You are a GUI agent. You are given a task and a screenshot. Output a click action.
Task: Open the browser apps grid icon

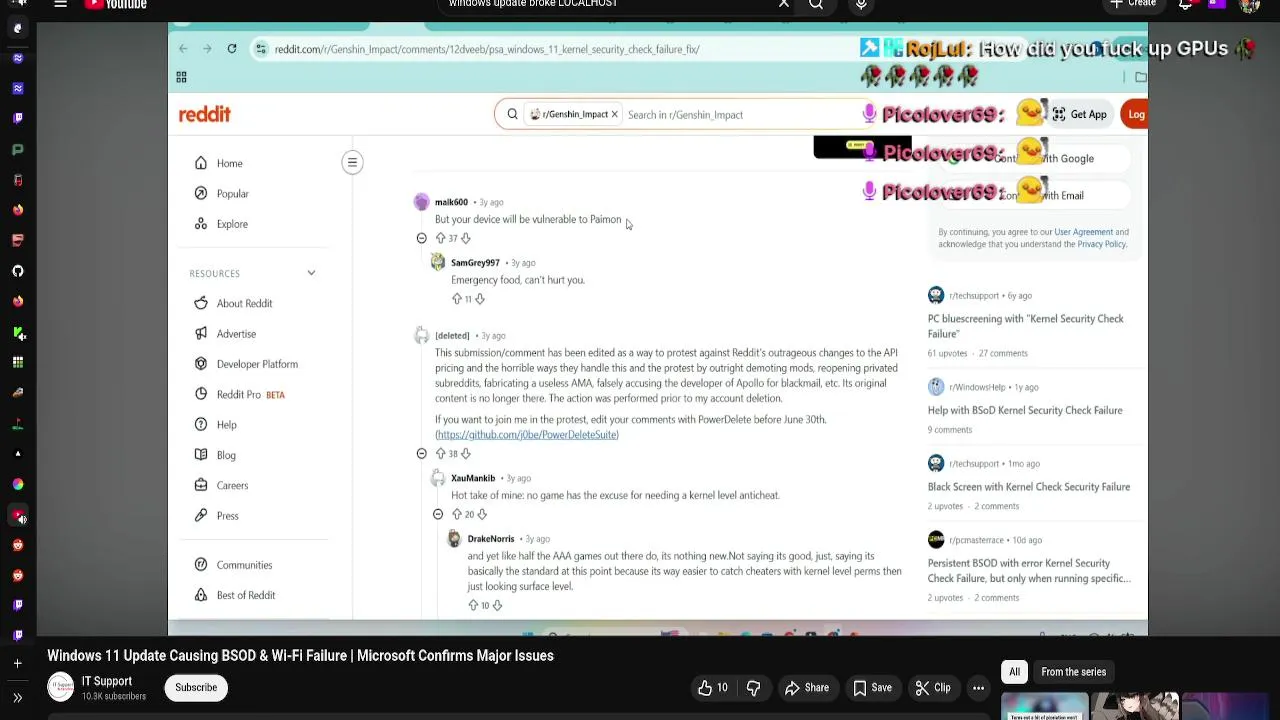pyautogui.click(x=181, y=77)
